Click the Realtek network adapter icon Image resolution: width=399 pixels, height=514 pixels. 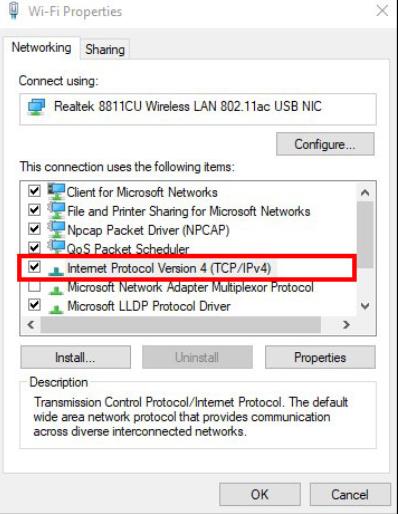[x=36, y=107]
